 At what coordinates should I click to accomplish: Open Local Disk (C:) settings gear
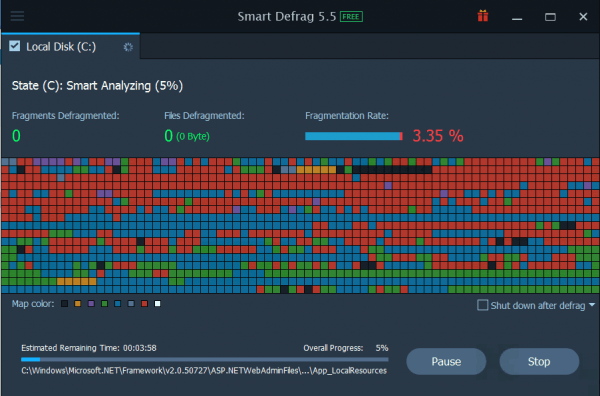pyautogui.click(x=128, y=47)
